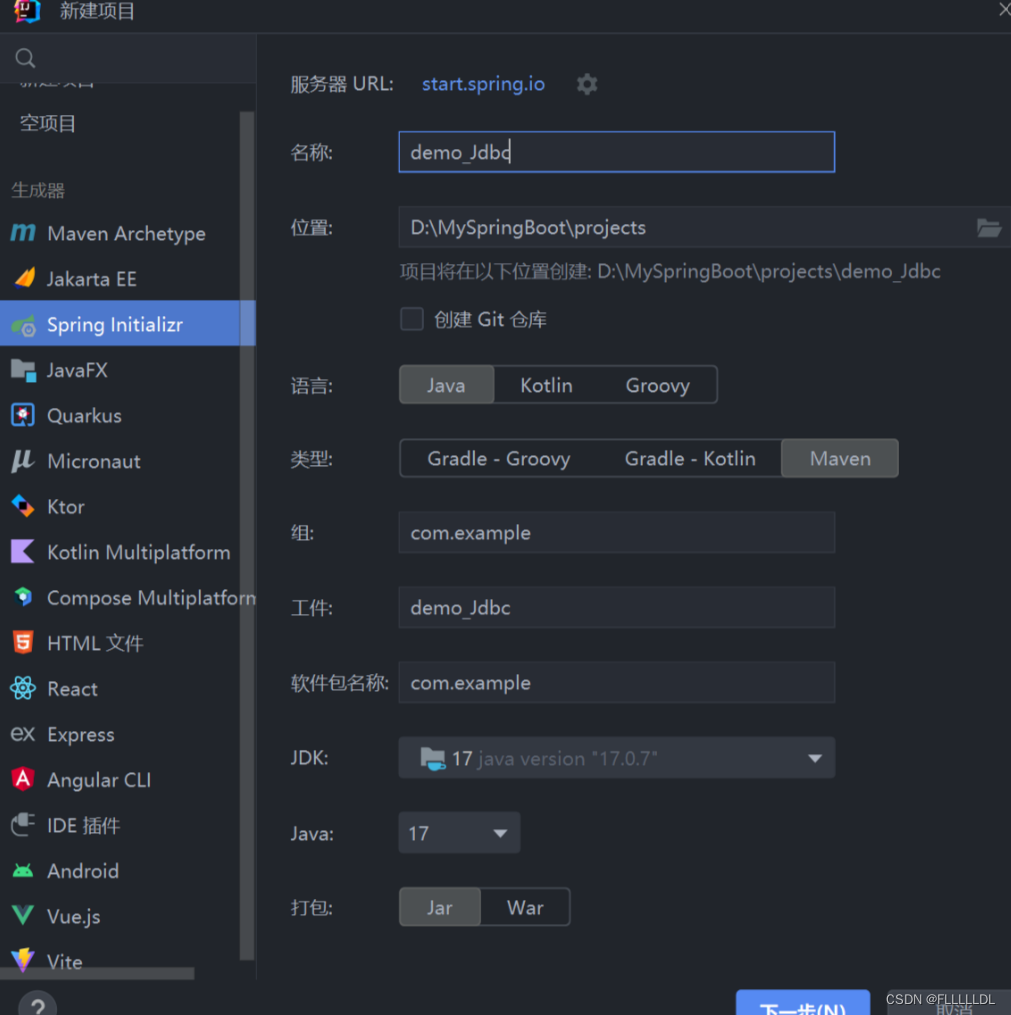1011x1015 pixels.
Task: Choose Gradle - Groovy build type
Action: (x=498, y=458)
